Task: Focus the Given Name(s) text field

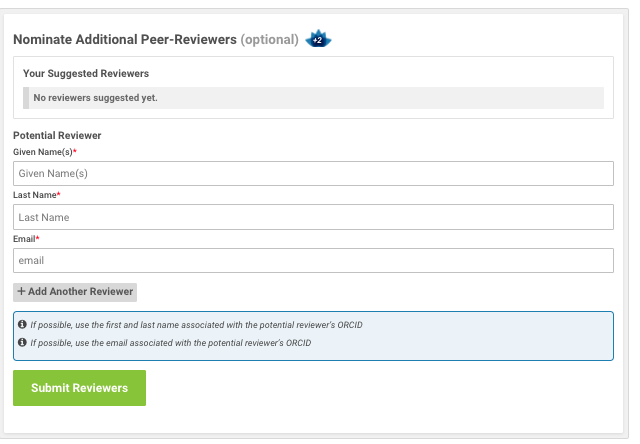Action: [313, 174]
